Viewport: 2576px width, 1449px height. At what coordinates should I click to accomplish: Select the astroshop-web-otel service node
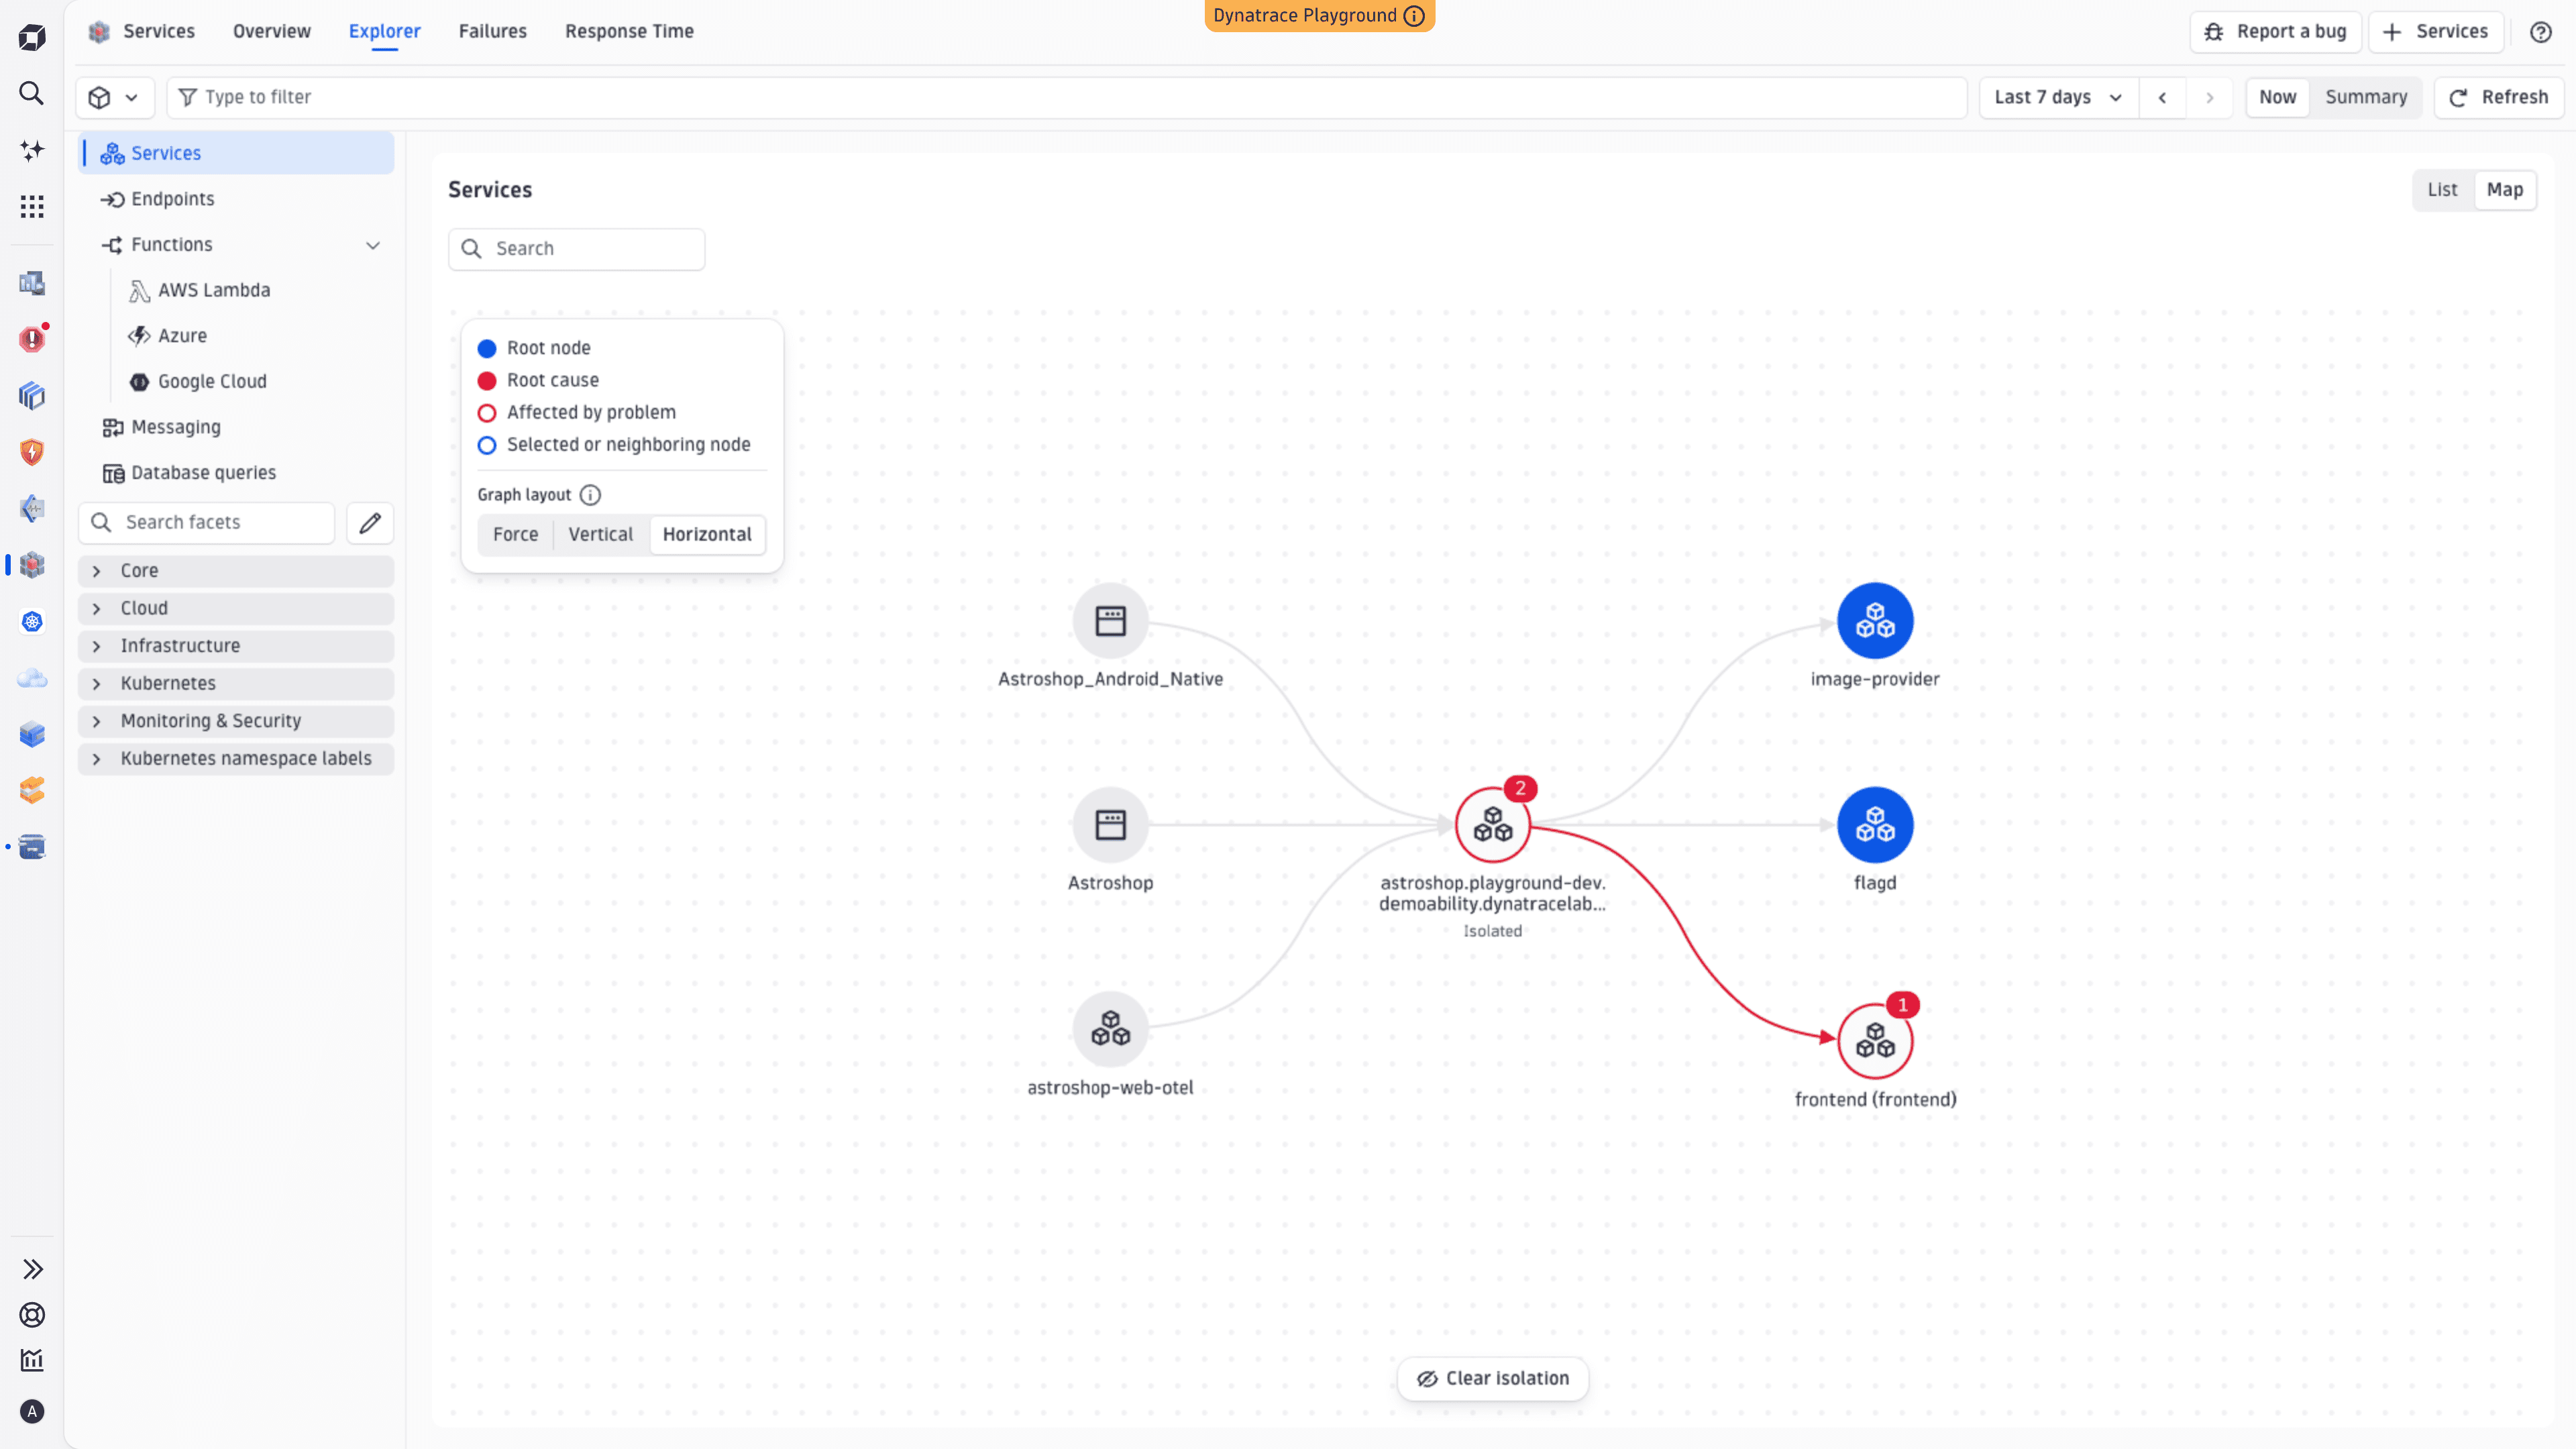click(x=1110, y=1029)
